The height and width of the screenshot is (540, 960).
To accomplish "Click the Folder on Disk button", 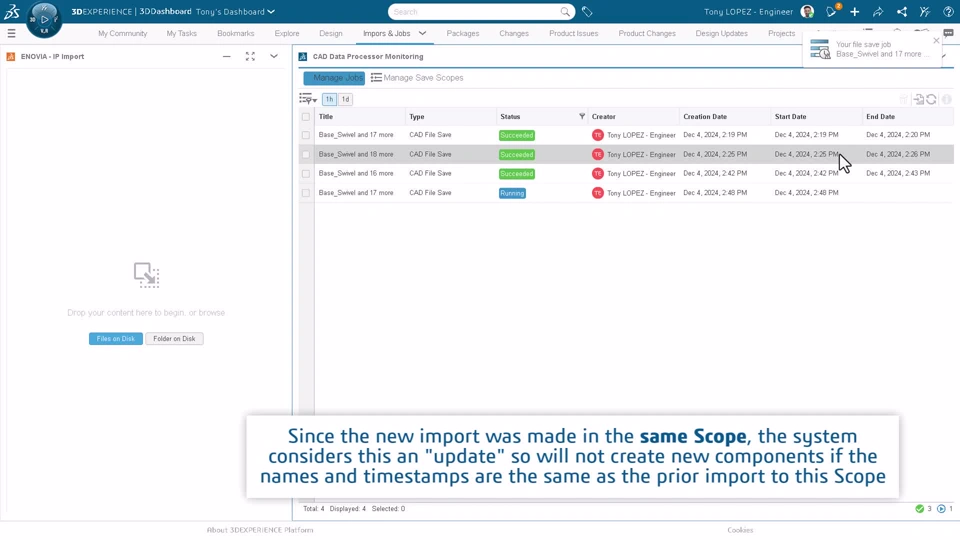I will coord(174,339).
